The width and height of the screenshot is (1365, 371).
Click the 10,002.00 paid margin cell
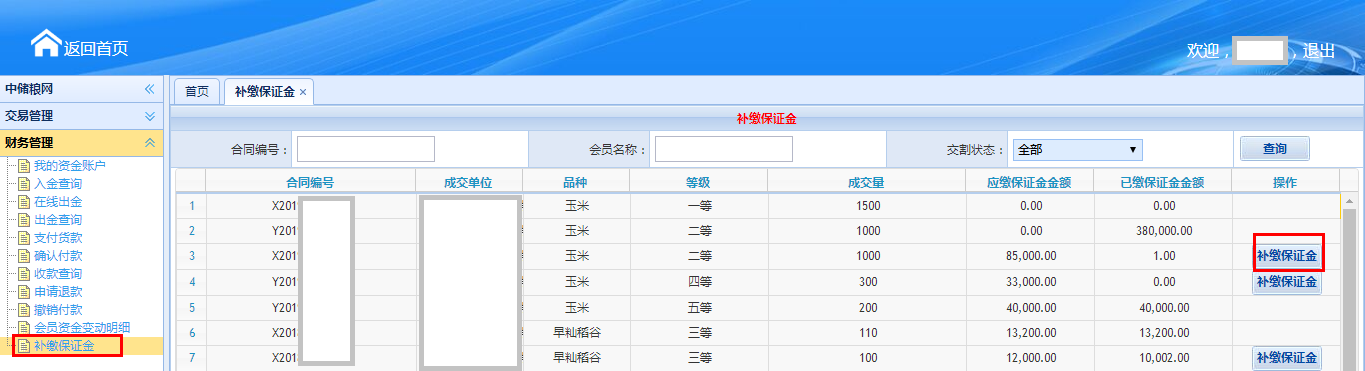click(1163, 358)
